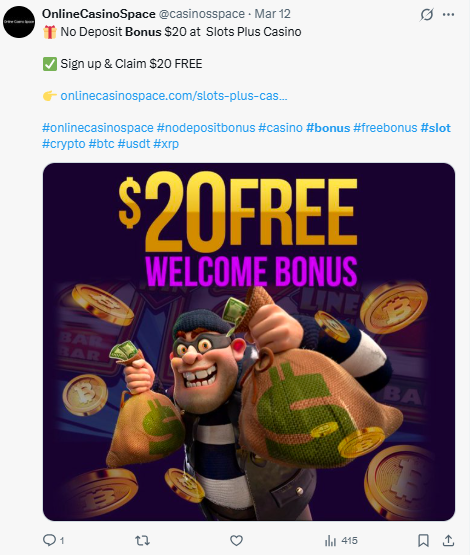View post analytics bar chart icon

click(x=330, y=540)
